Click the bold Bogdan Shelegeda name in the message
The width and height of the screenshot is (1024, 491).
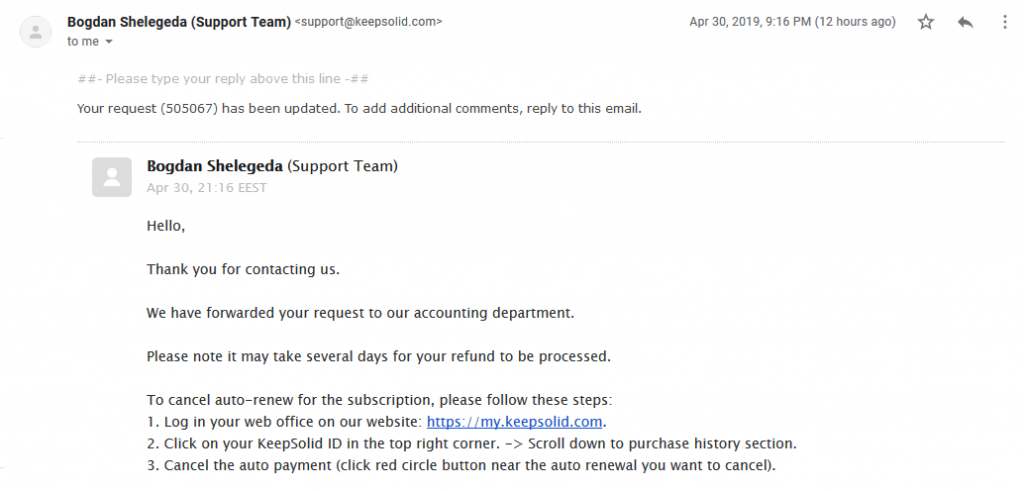point(215,166)
